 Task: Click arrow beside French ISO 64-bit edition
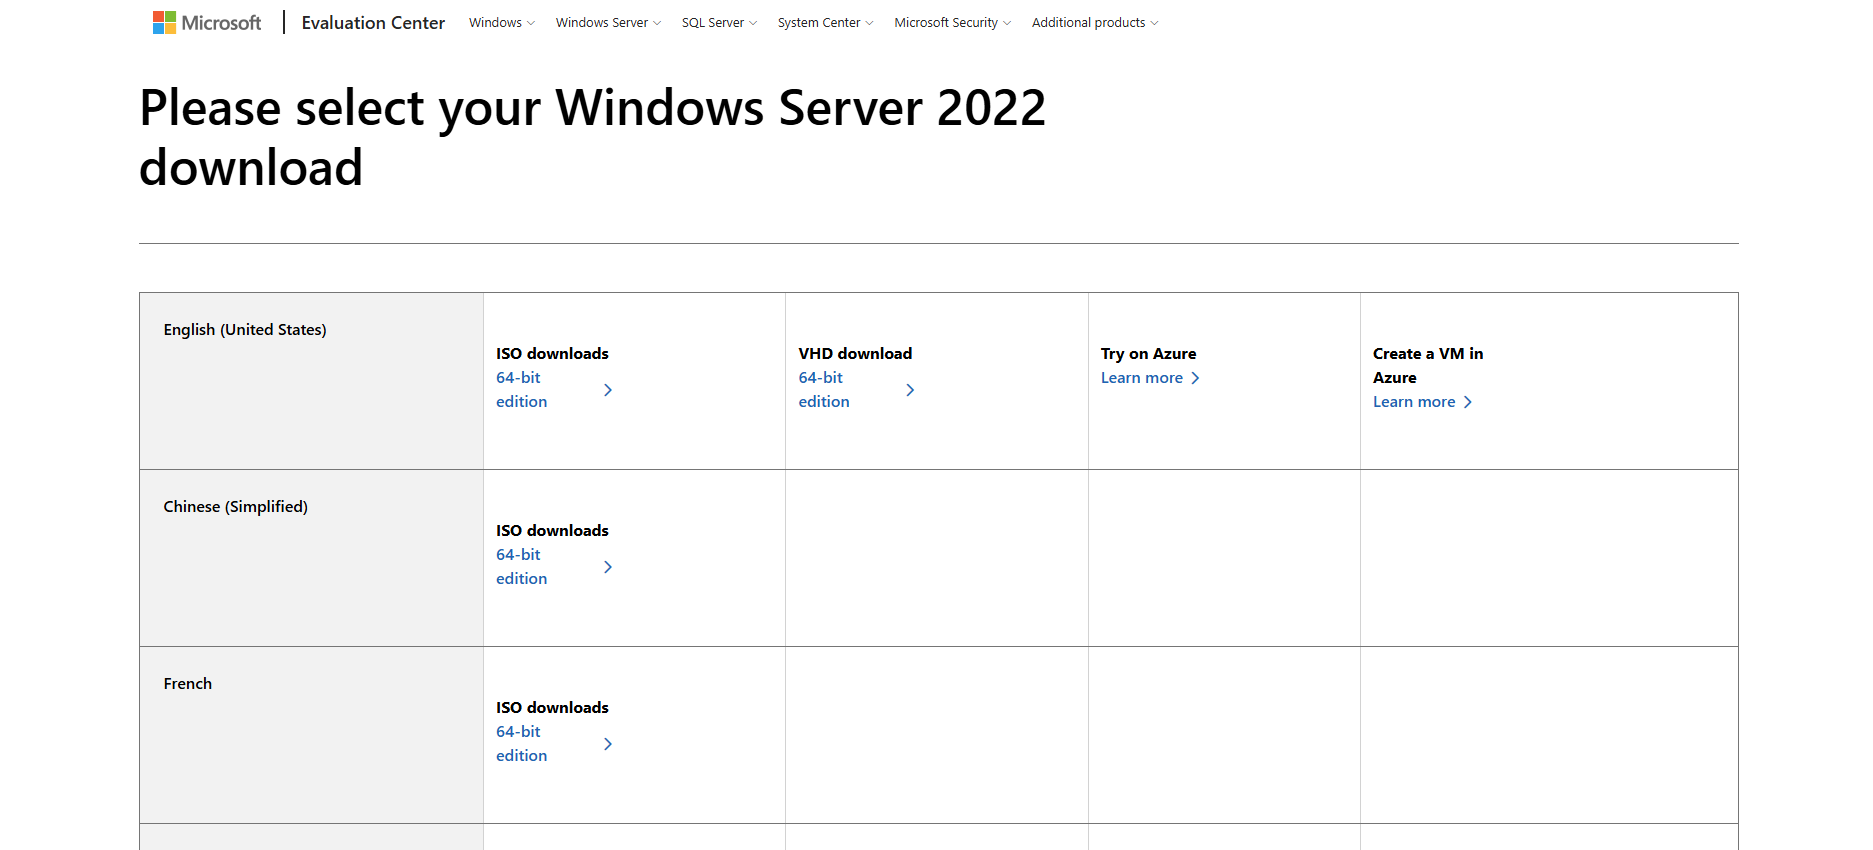click(x=608, y=744)
